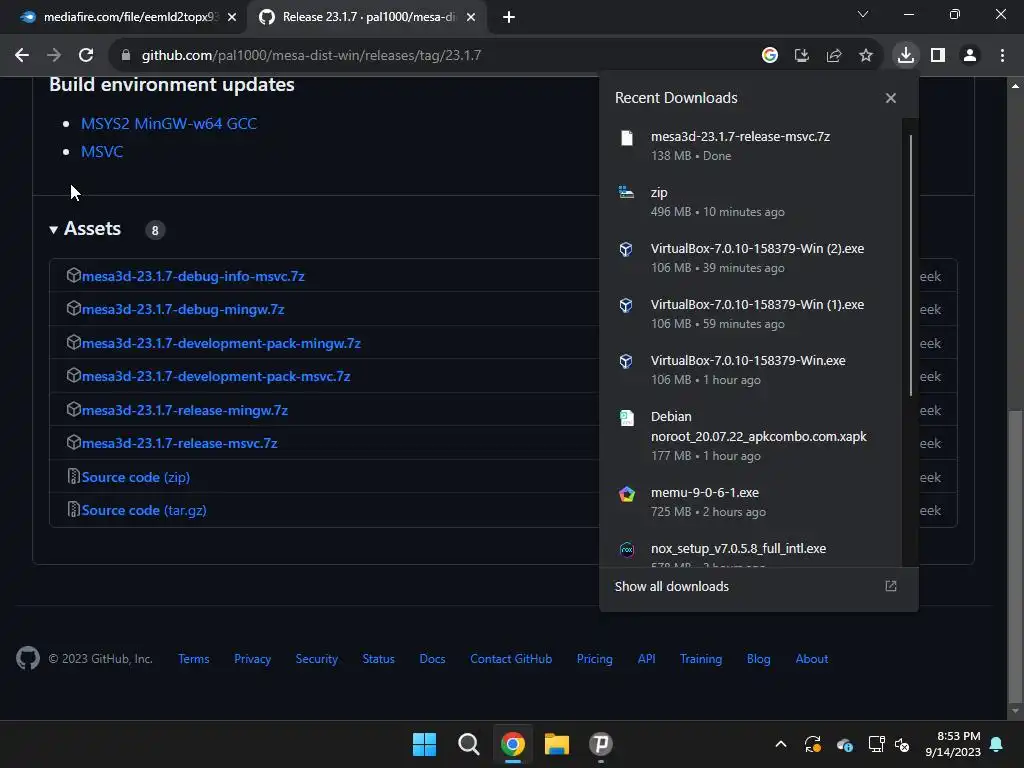Open the notification bell in taskbar
This screenshot has height=768, width=1024.
(996, 744)
